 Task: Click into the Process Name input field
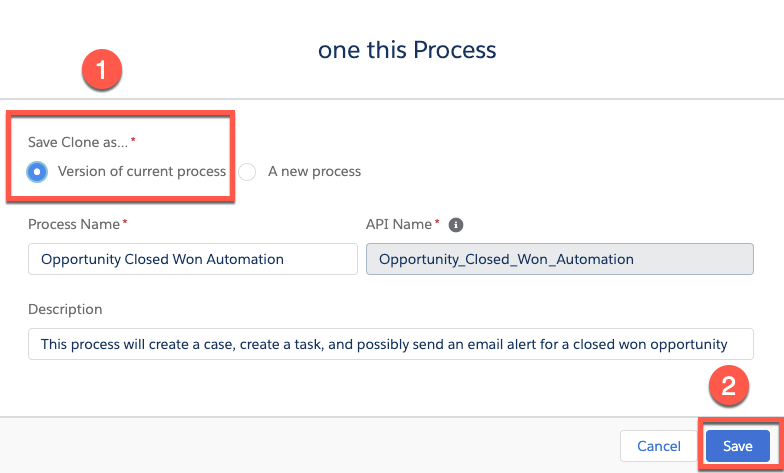193,259
